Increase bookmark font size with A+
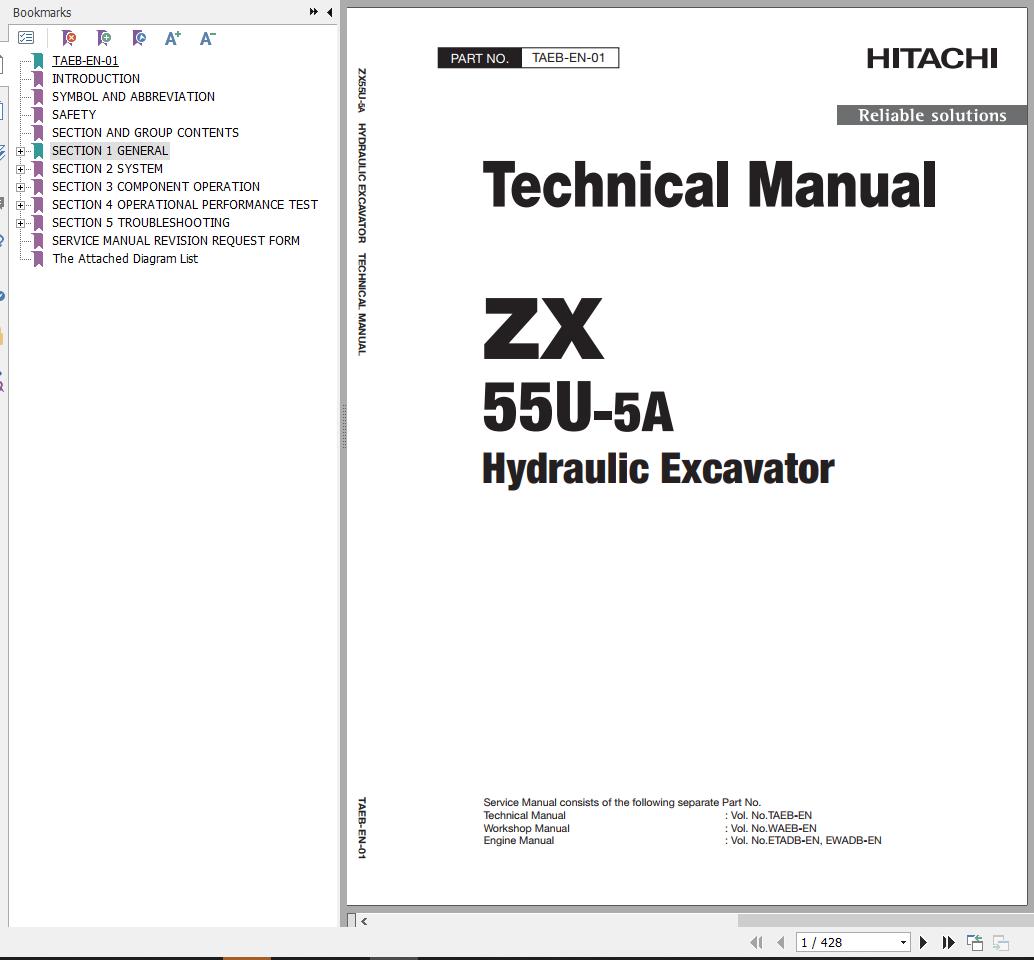Viewport: 1034px width, 960px height. tap(173, 38)
